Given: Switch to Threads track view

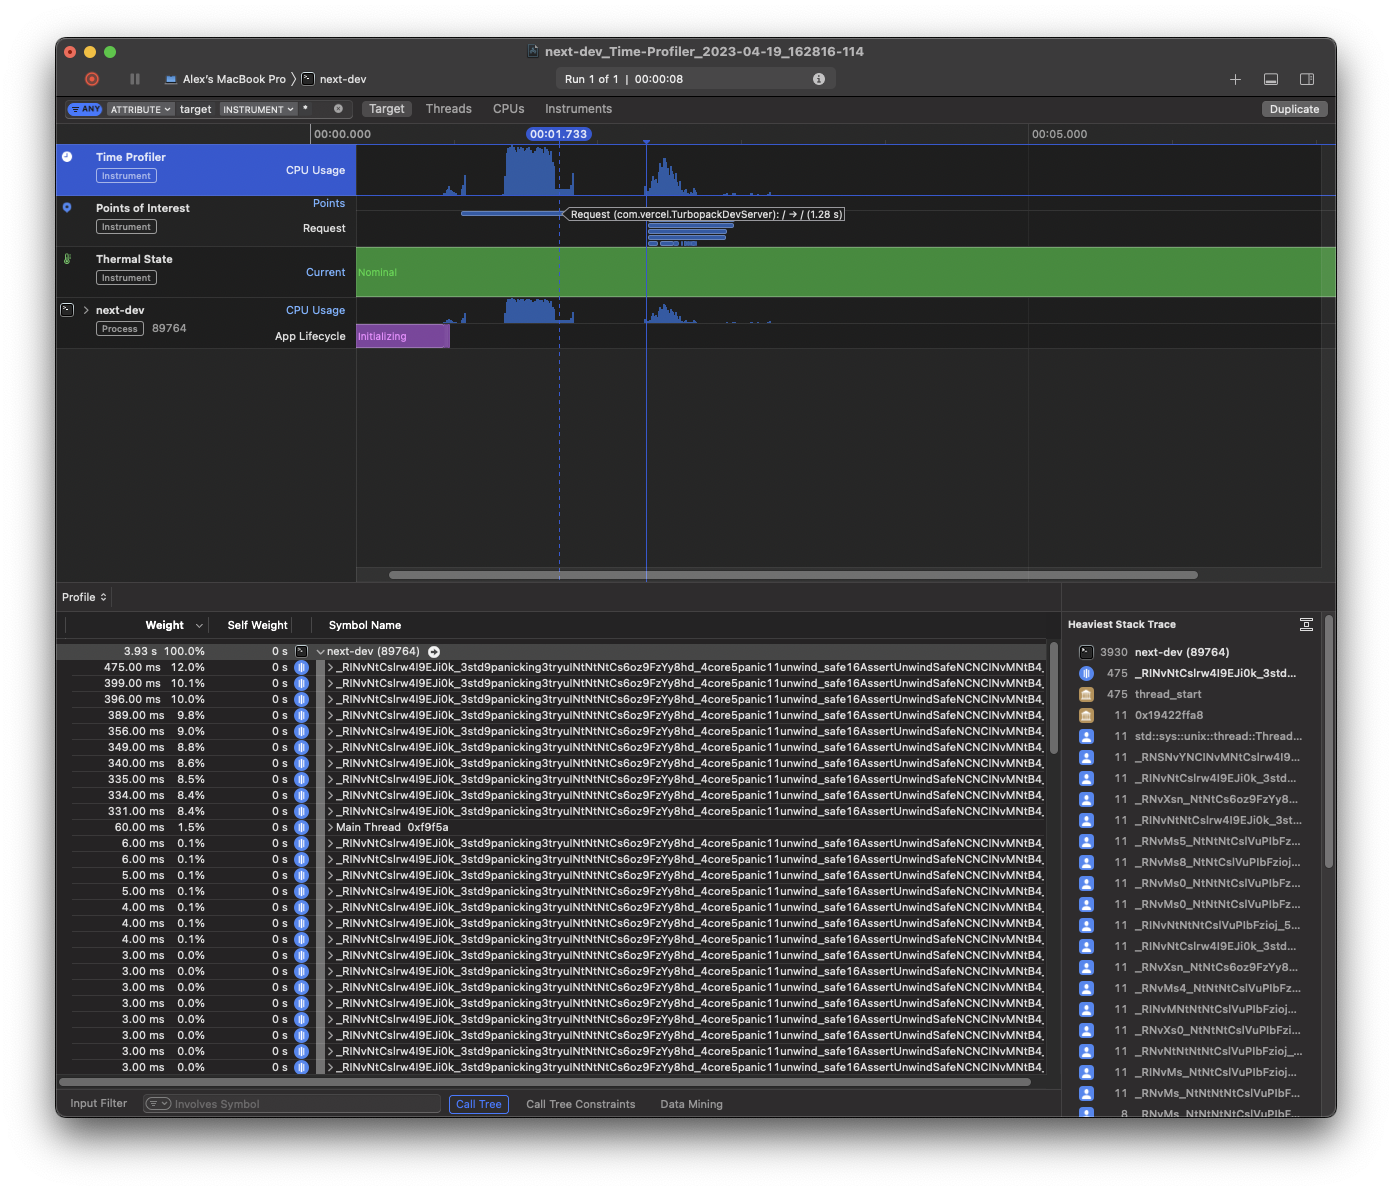Looking at the screenshot, I should [x=448, y=109].
